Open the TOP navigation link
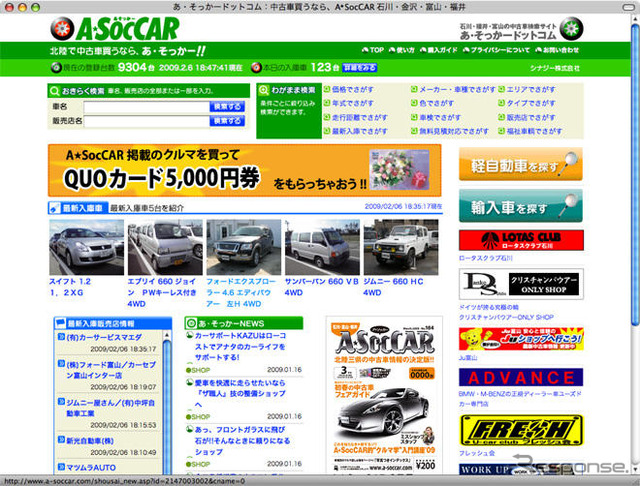The image size is (640, 486). coord(373,50)
